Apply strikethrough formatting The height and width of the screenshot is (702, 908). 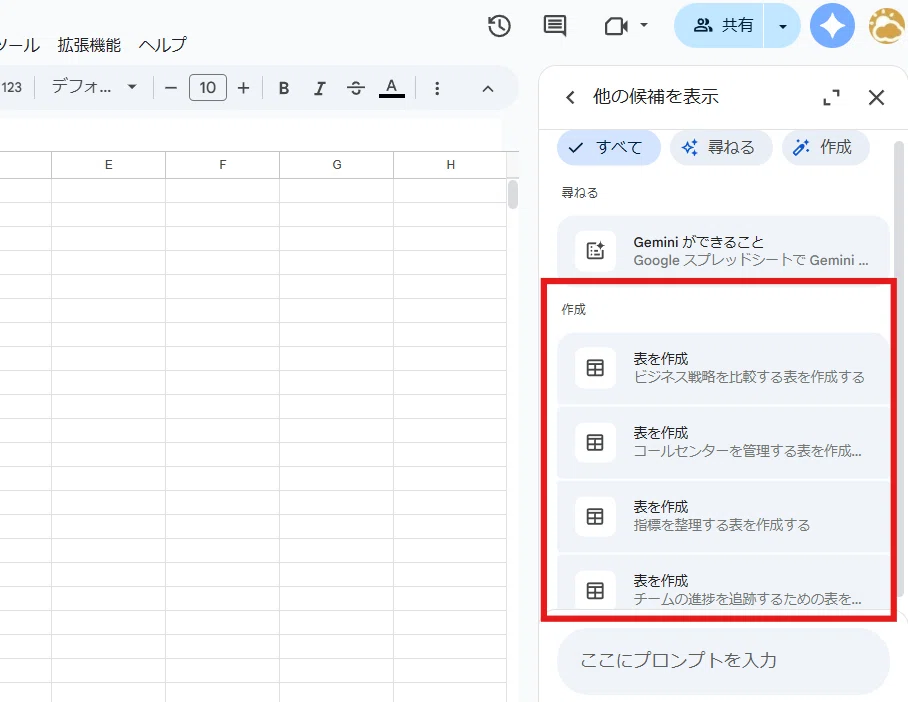pos(356,88)
